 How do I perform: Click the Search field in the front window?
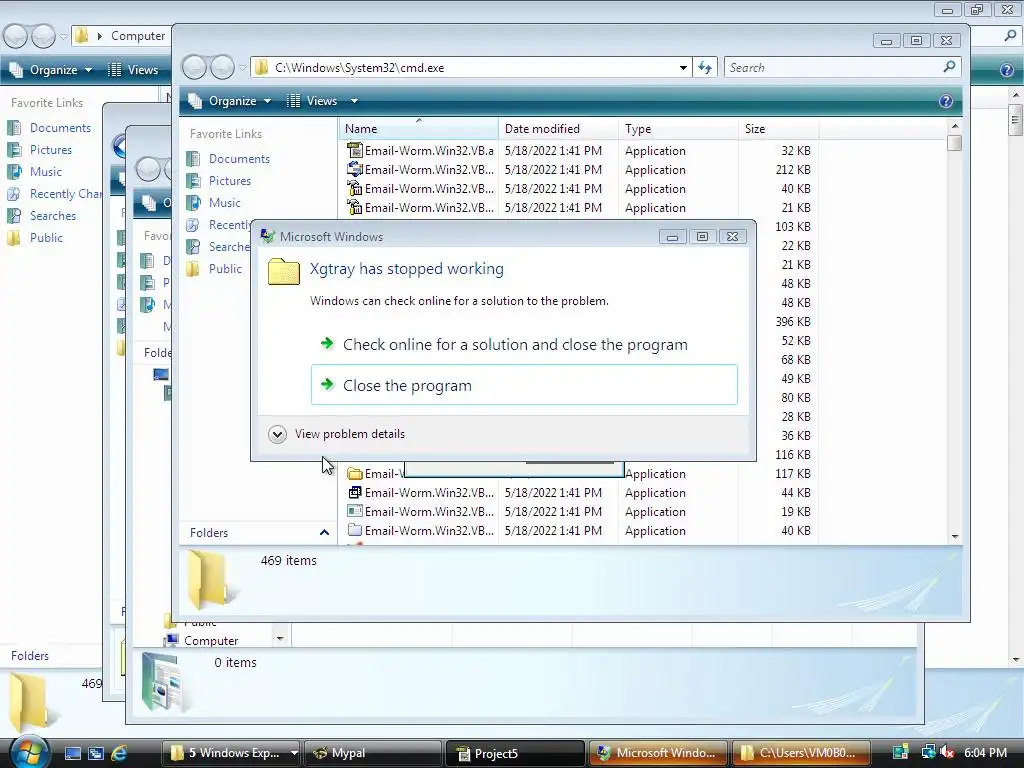pos(833,67)
